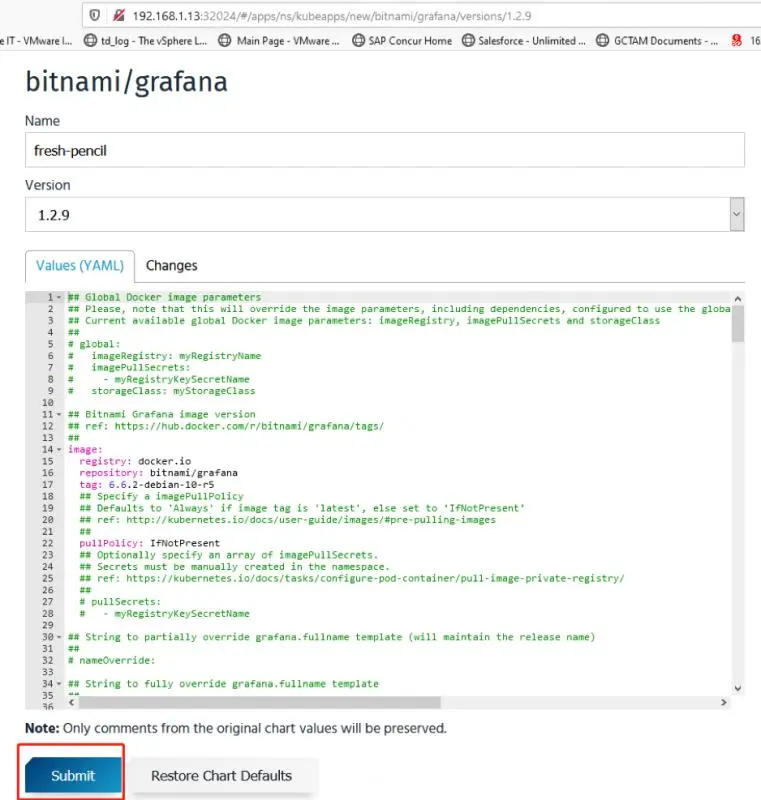Collapse the fold arrow at line 1
This screenshot has height=800, width=761.
[59, 297]
